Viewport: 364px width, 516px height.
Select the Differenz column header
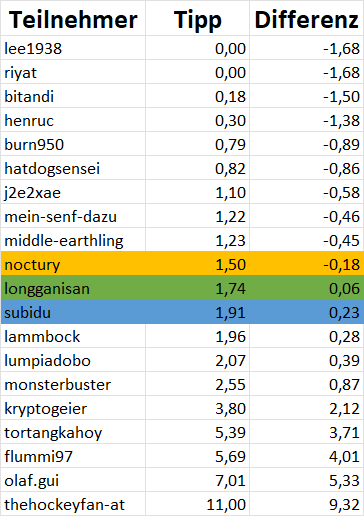307,18
